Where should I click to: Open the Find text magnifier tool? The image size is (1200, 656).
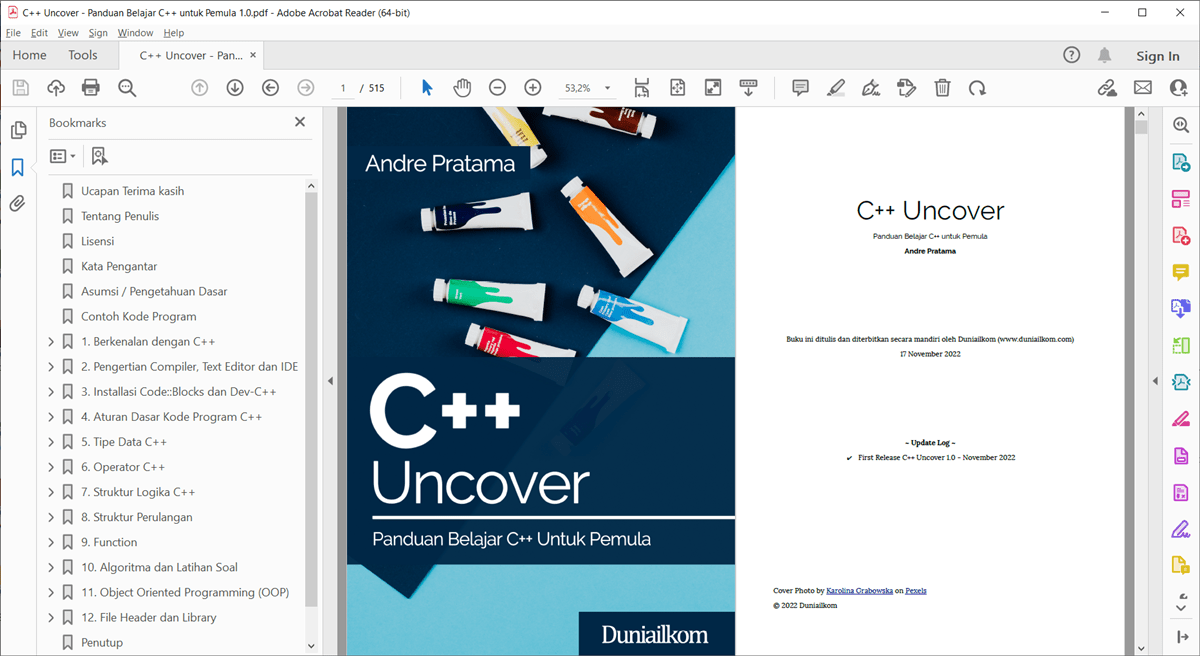(127, 88)
